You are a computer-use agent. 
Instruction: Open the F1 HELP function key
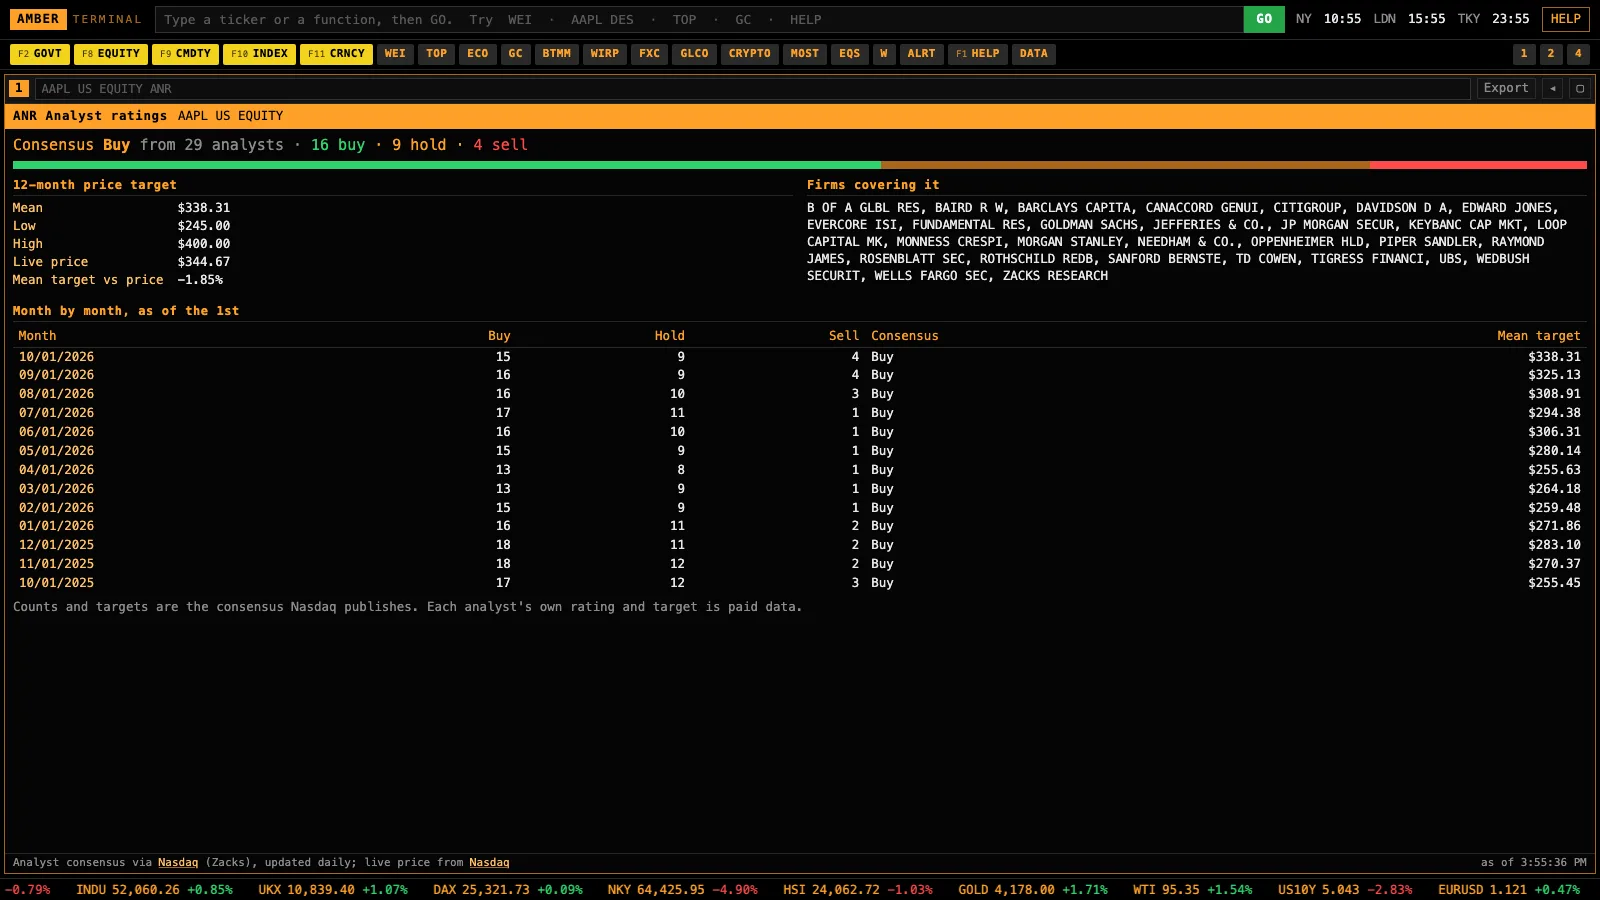click(x=978, y=54)
